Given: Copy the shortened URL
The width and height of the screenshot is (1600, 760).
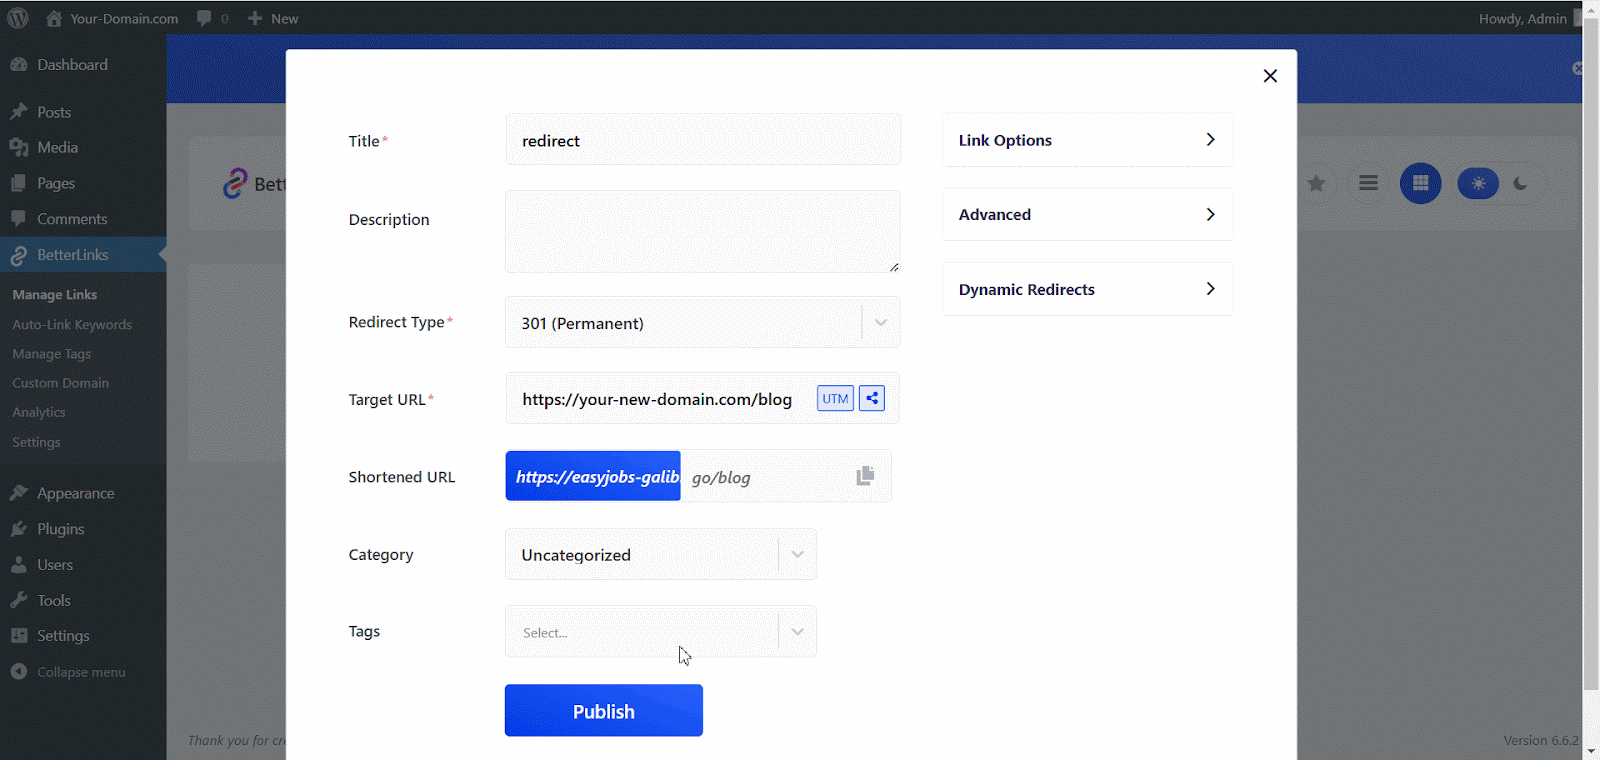Looking at the screenshot, I should [866, 476].
